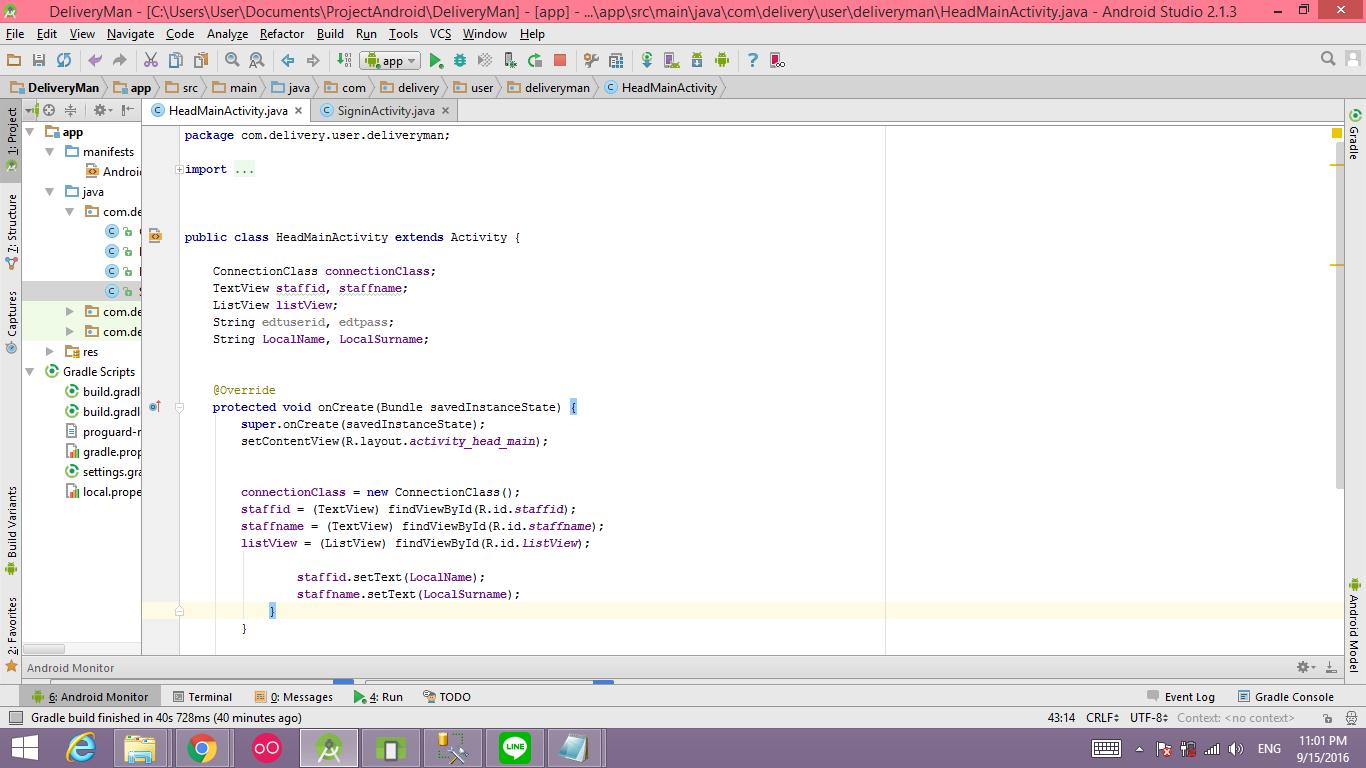
Task: Open the Android Device Monitor icon
Action: (x=722, y=61)
